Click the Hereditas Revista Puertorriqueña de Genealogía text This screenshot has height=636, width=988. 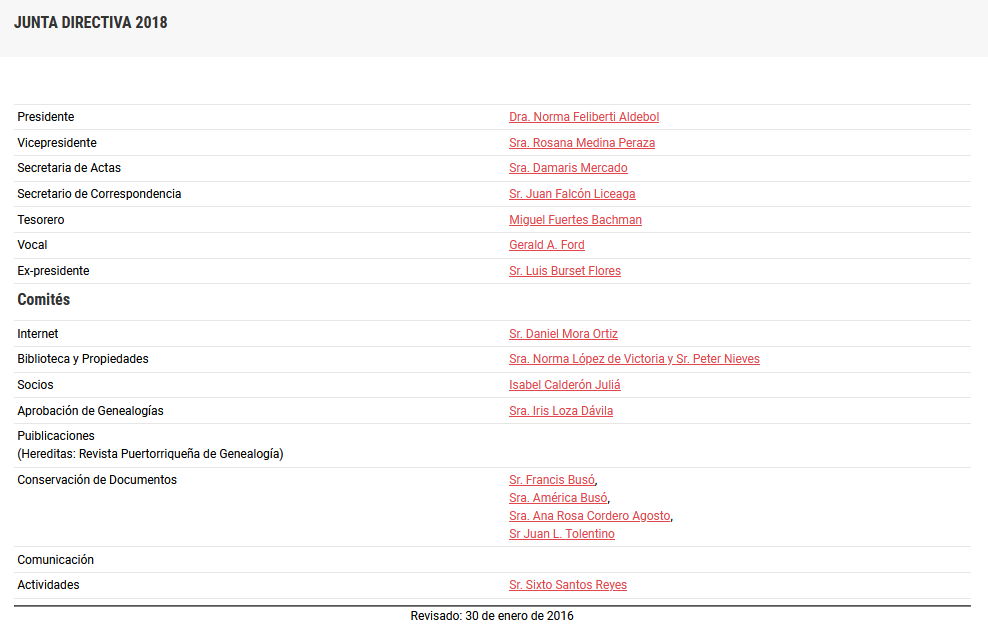point(150,454)
